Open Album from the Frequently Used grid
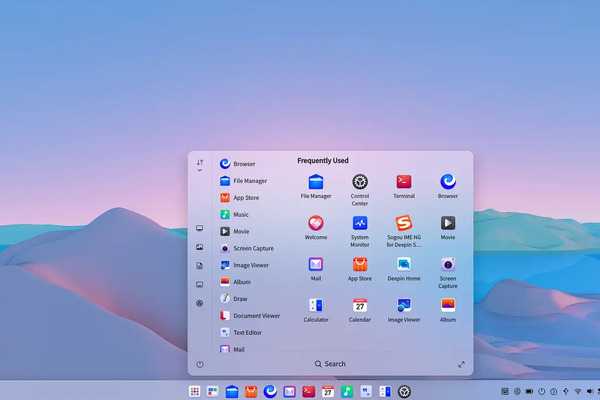Screen dimensions: 600x400 pyautogui.click(x=448, y=310)
